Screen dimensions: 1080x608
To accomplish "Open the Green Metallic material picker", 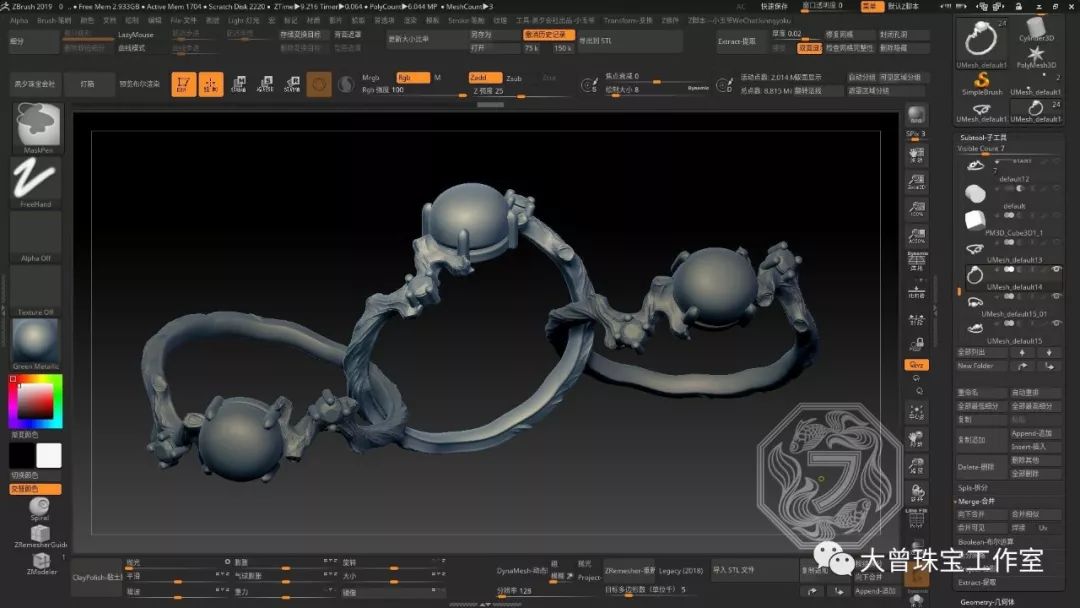I will point(36,344).
